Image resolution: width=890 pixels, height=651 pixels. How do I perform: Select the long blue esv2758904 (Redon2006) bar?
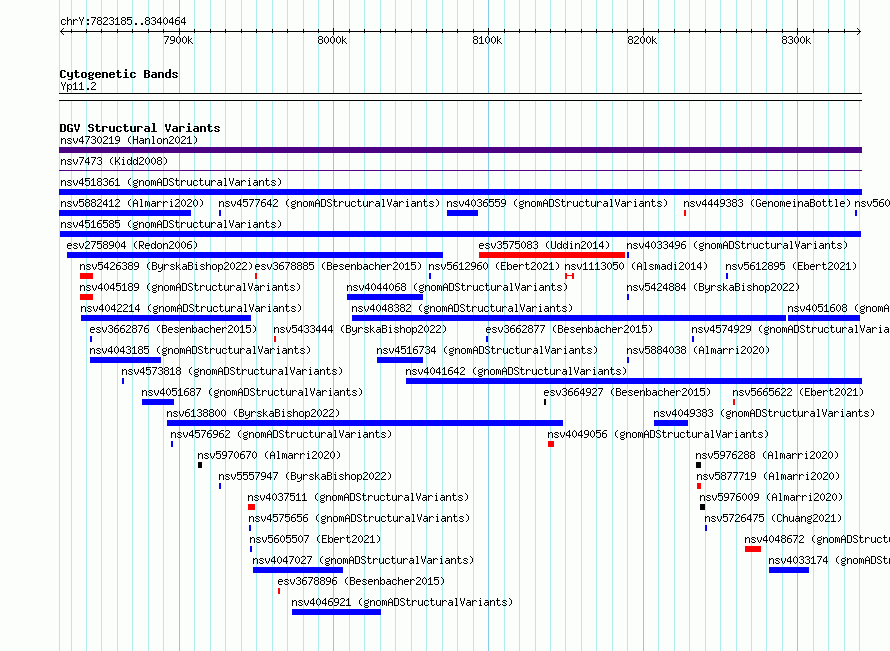pyautogui.click(x=255, y=255)
